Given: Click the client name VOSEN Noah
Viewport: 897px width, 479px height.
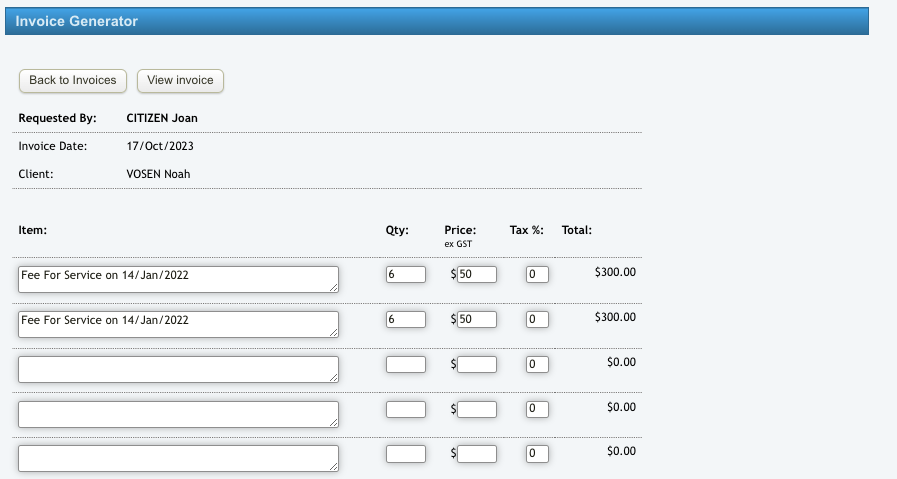Looking at the screenshot, I should (158, 174).
